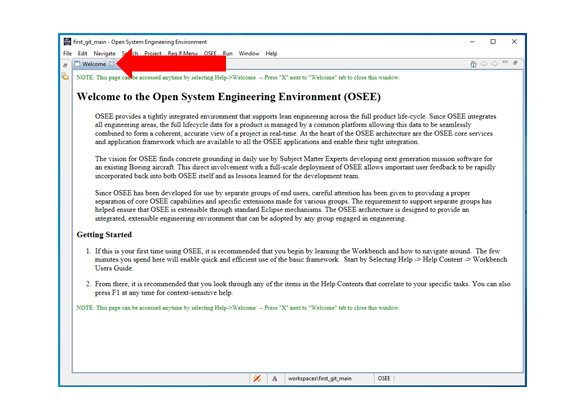The height and width of the screenshot is (407, 586).
Task: Open the File menu
Action: point(68,53)
